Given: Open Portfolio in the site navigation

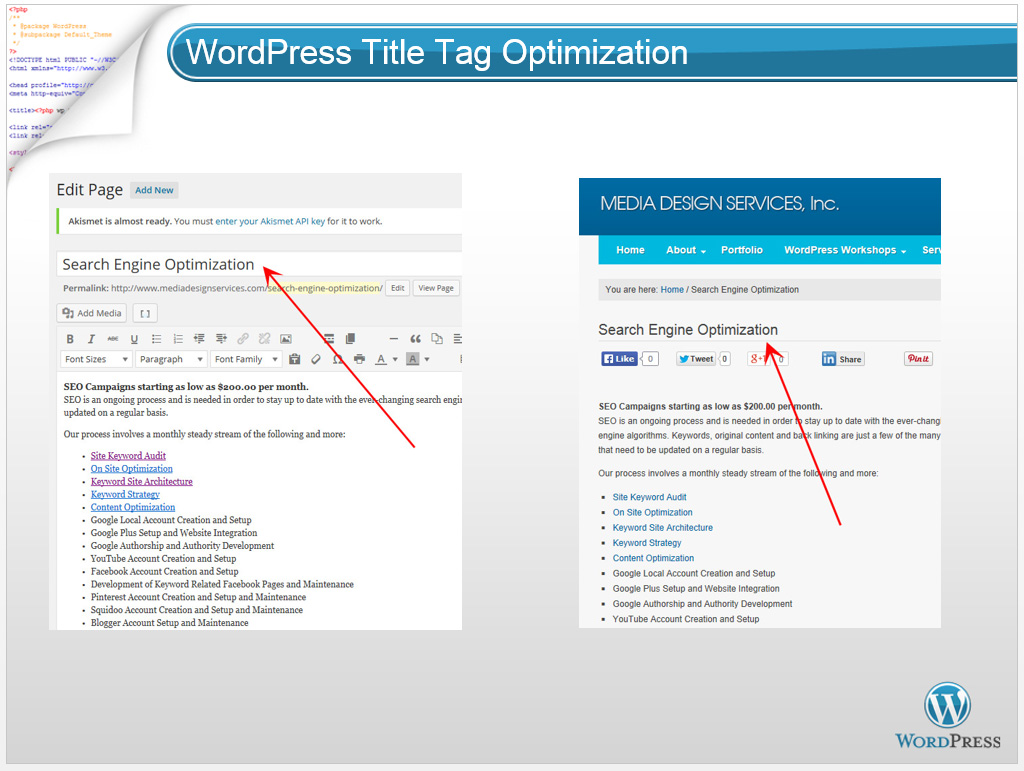Looking at the screenshot, I should pos(742,250).
